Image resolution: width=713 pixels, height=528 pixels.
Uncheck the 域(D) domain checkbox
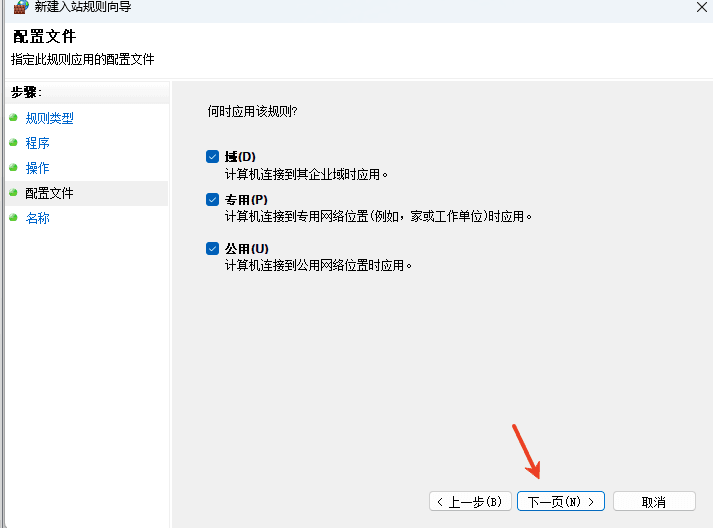point(212,156)
